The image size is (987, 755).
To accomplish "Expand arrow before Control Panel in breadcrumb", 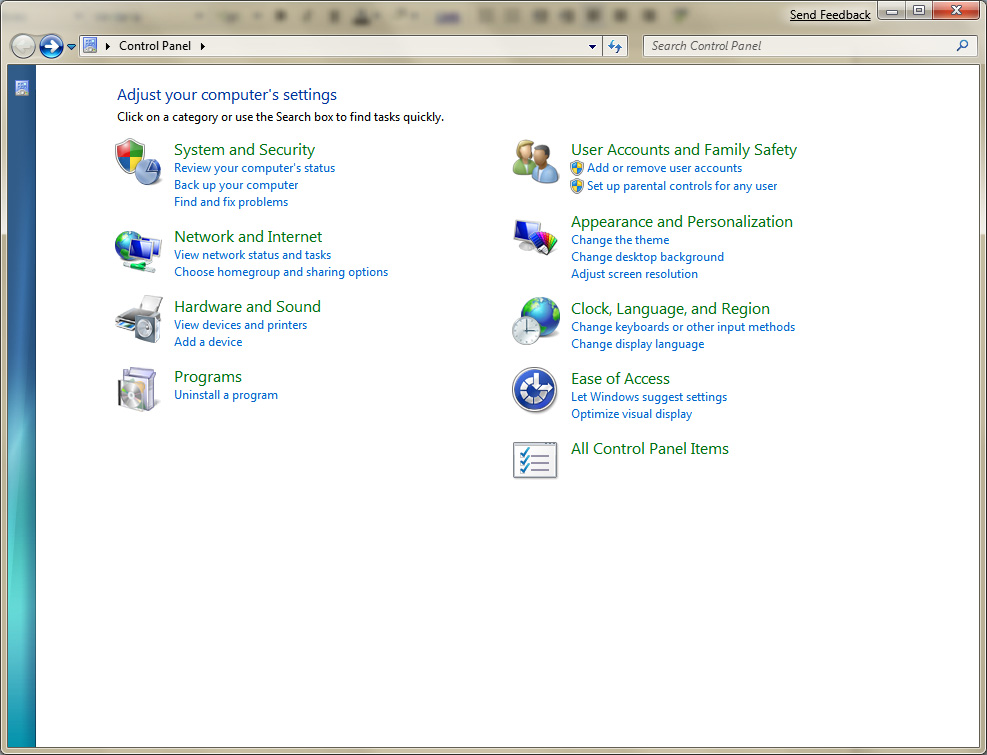I will [108, 46].
